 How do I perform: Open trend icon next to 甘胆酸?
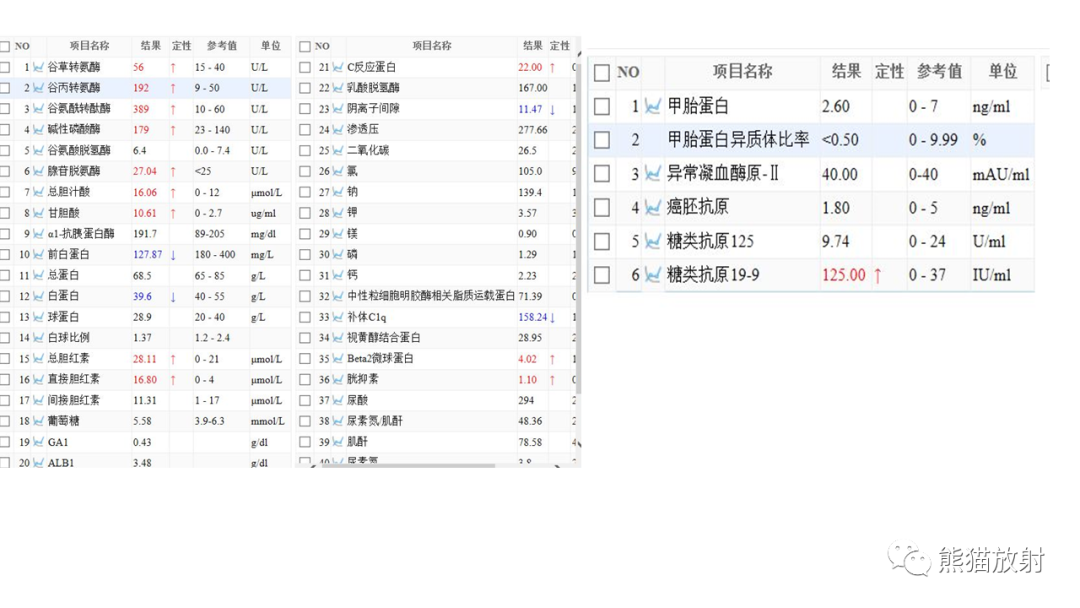click(x=39, y=213)
